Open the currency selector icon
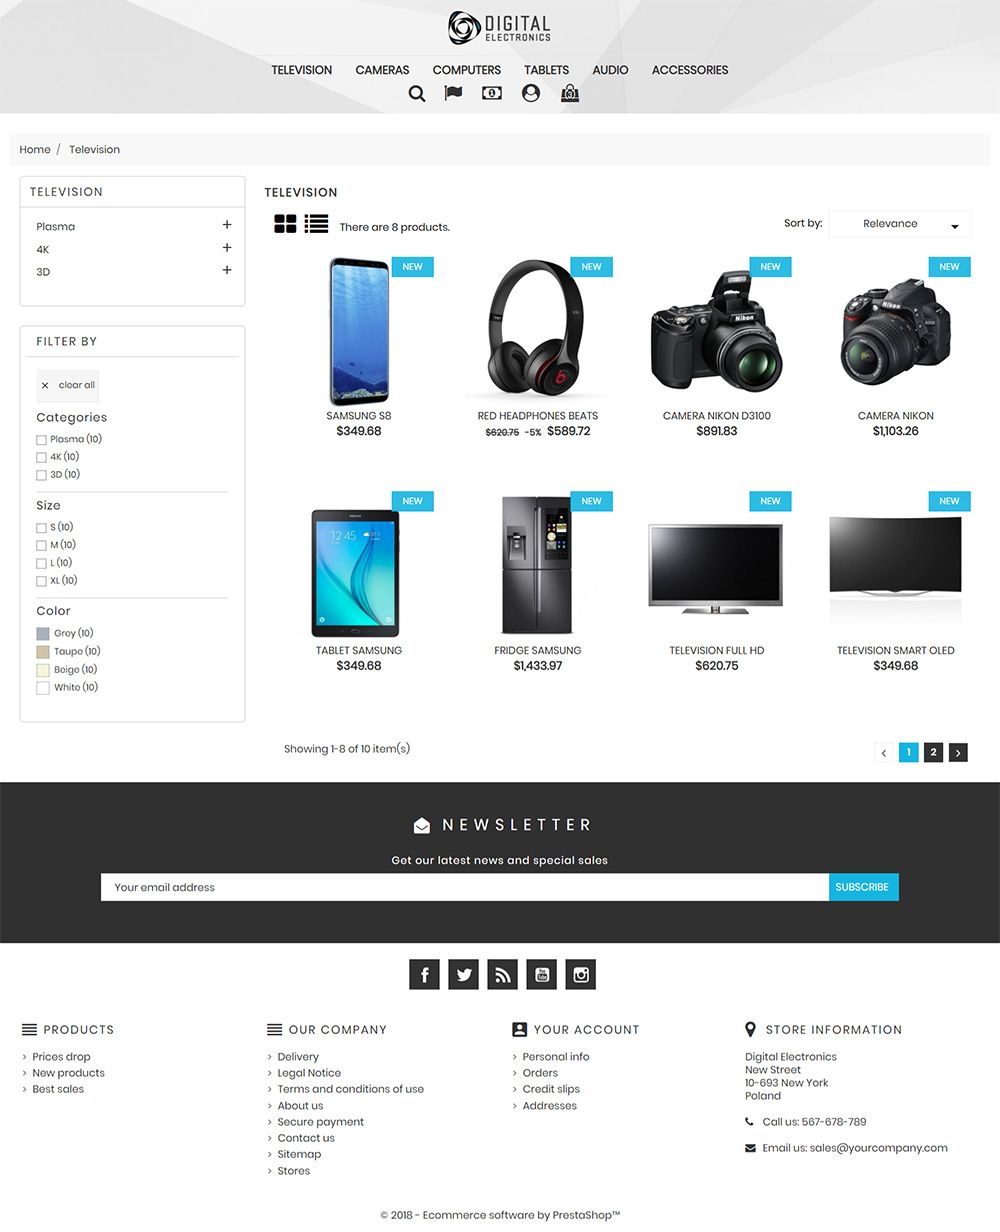The image size is (1000, 1232). [492, 93]
